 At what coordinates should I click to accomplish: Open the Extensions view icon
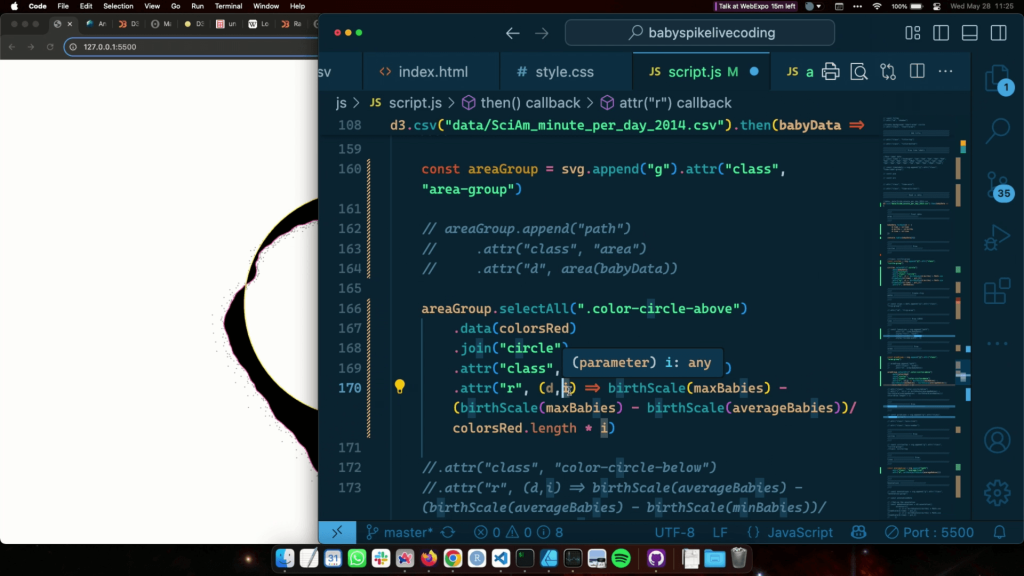click(996, 291)
